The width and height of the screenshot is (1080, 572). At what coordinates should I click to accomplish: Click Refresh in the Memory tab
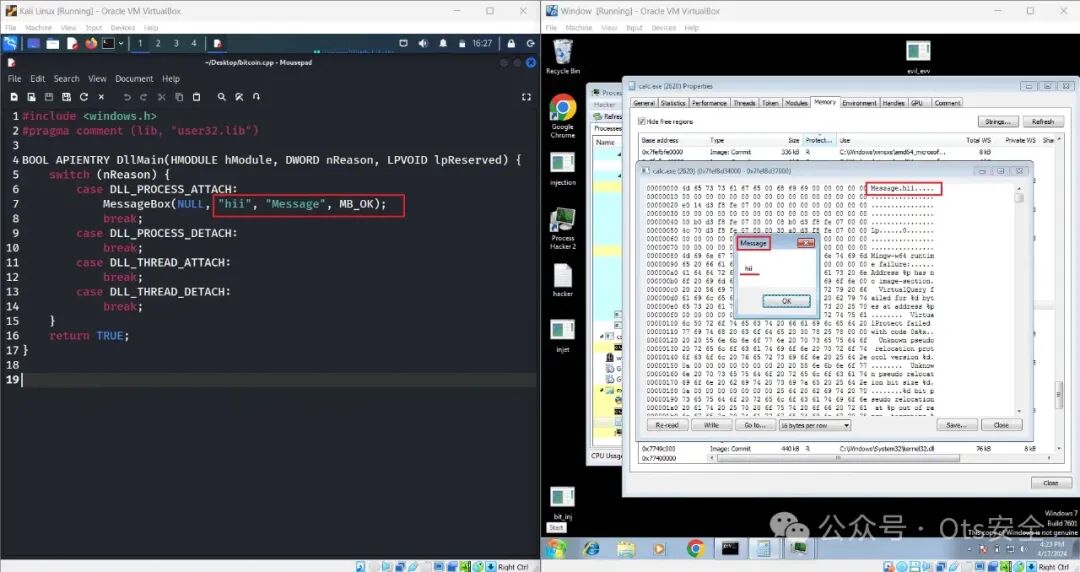1043,121
